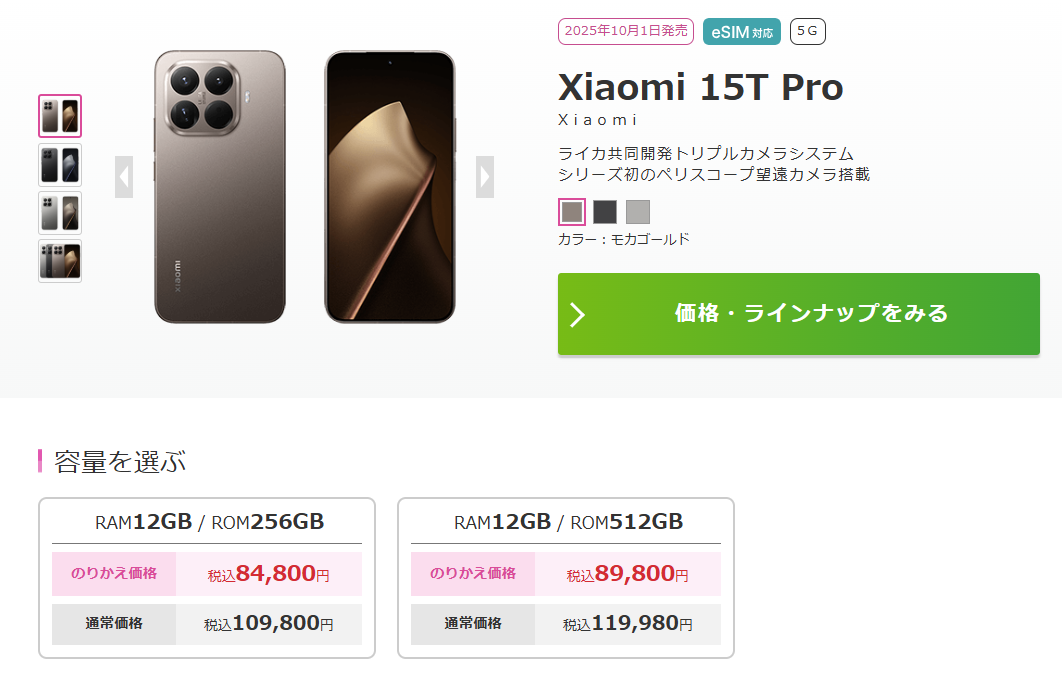Viewport: 1062px width, 683px height.
Task: Choose the light gray color swatch
Action: click(x=638, y=212)
